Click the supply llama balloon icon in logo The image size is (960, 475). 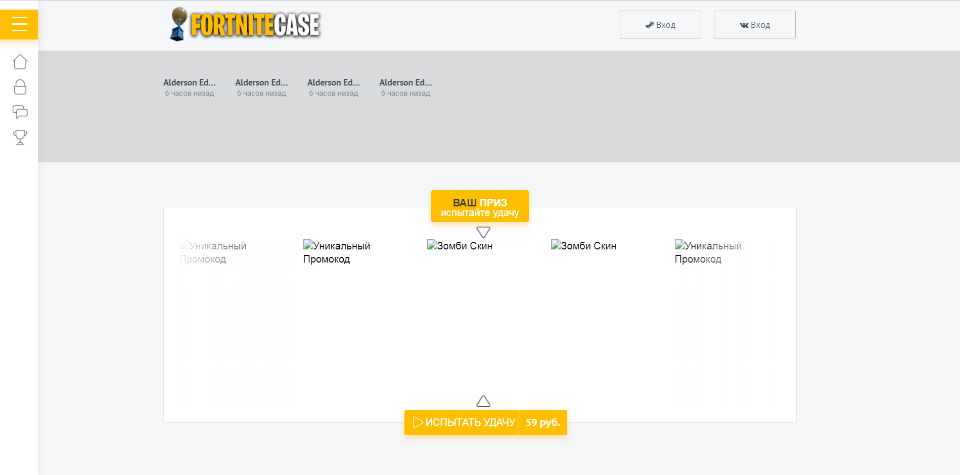point(179,24)
